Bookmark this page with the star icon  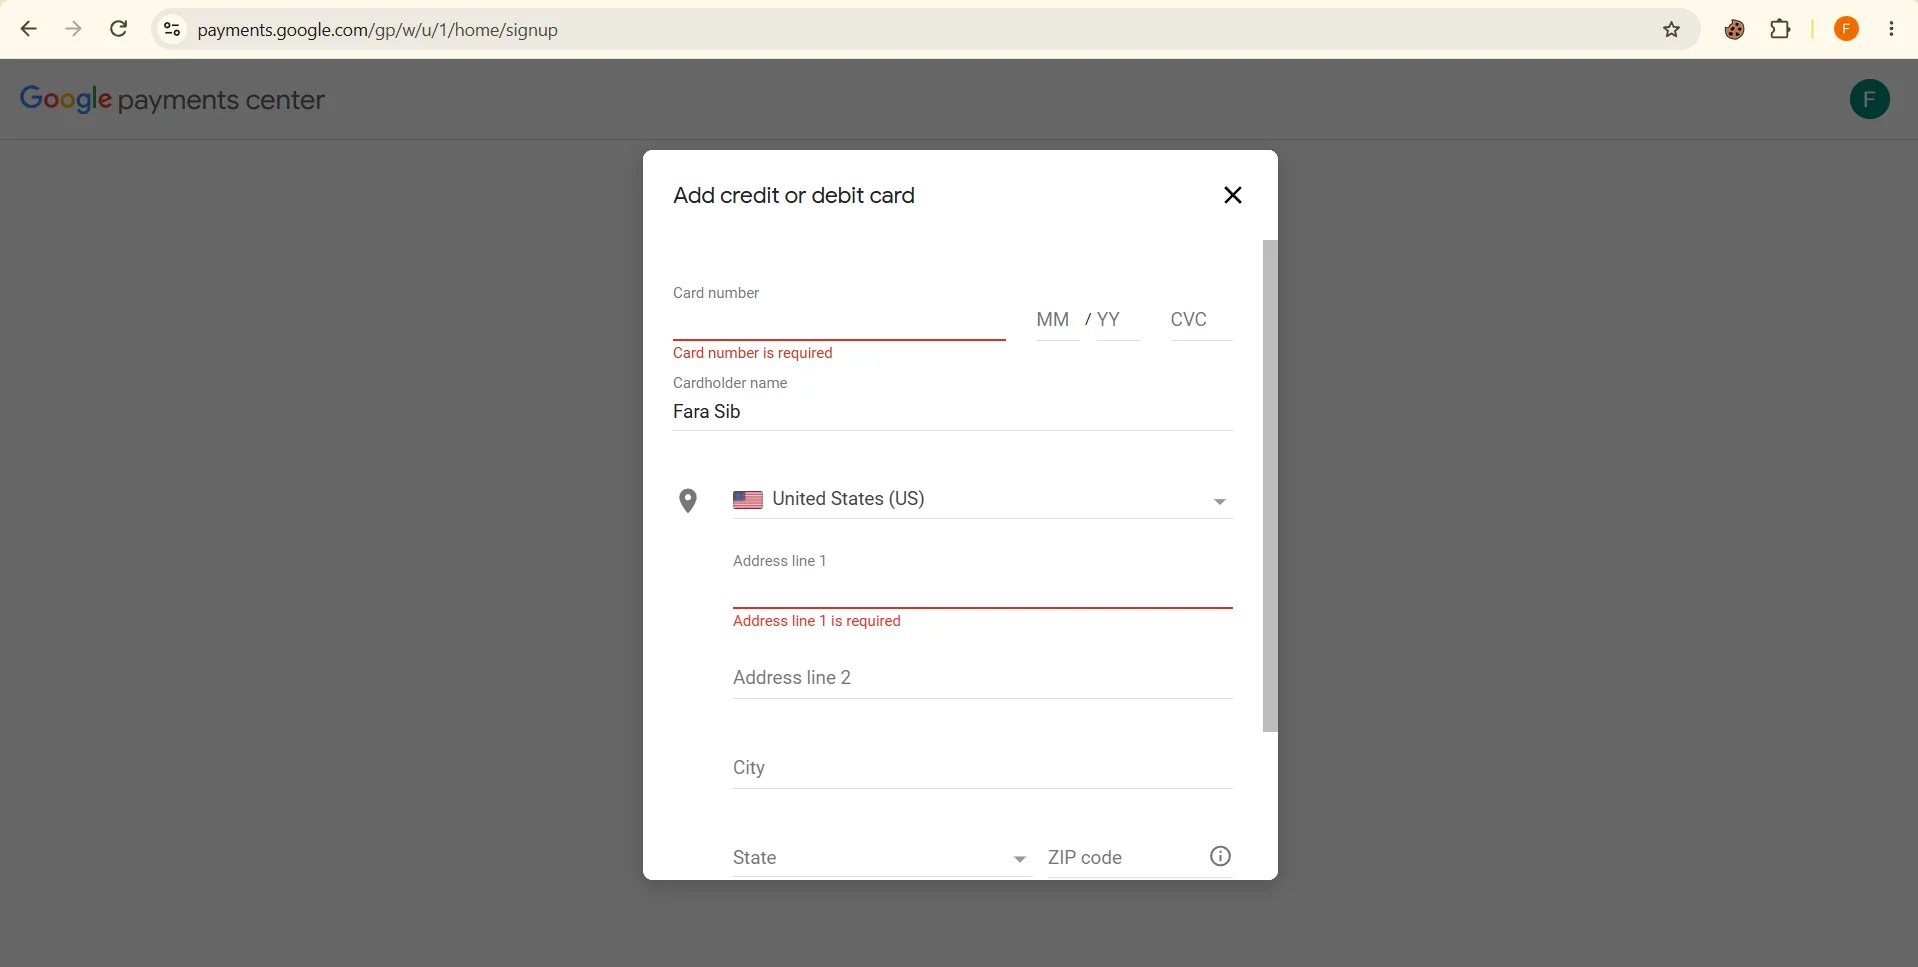(x=1672, y=30)
